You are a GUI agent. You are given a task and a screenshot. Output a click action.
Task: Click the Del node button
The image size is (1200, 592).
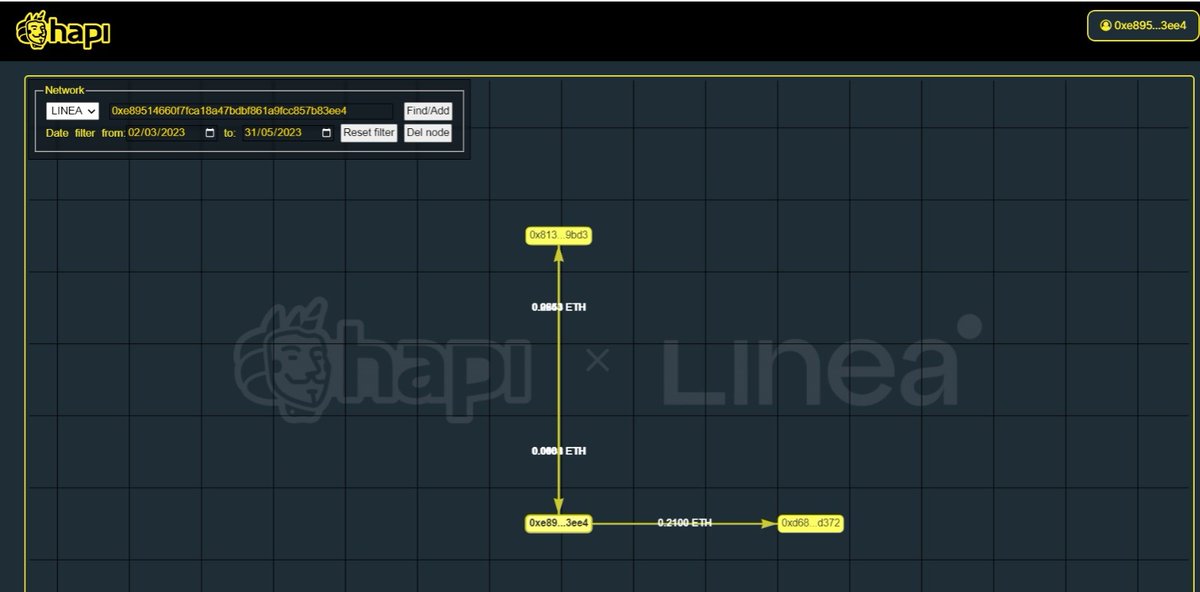pos(428,133)
